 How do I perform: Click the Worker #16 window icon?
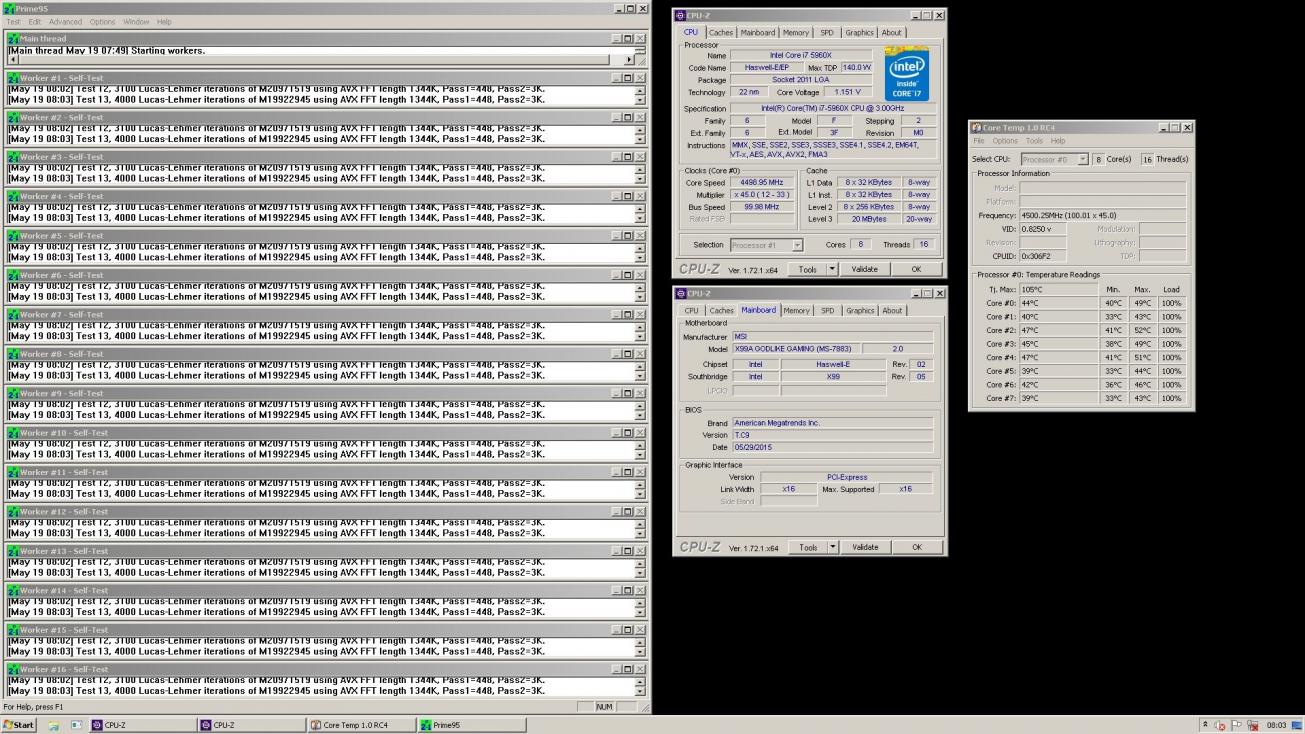[14, 669]
